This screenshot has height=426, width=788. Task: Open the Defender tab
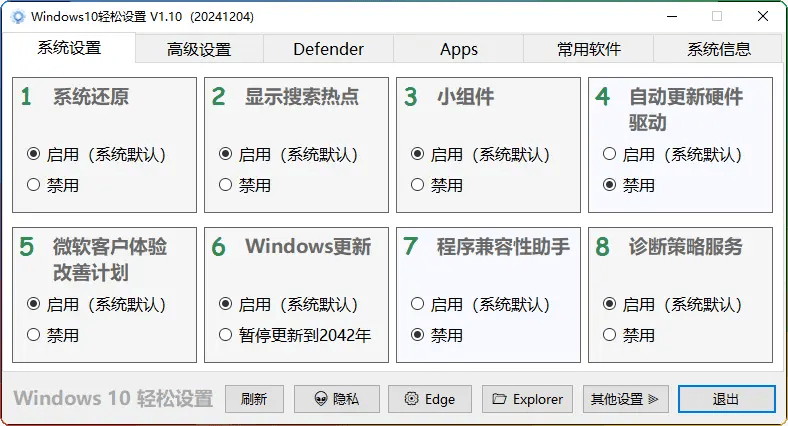(328, 49)
